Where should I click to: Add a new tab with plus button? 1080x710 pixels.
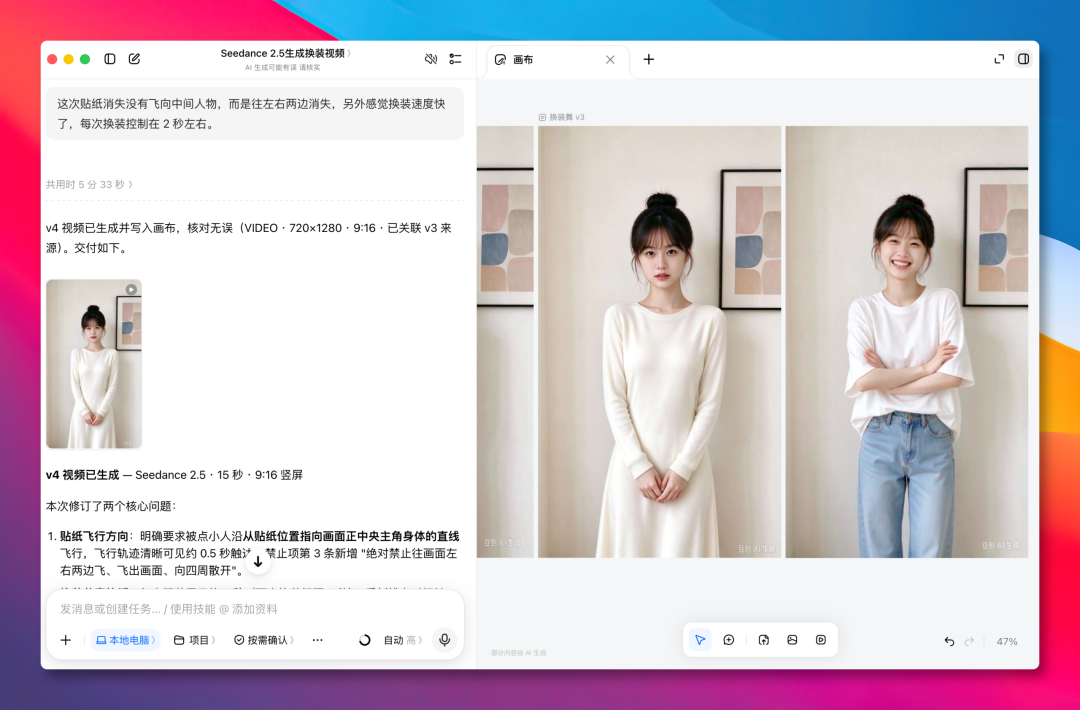point(649,59)
